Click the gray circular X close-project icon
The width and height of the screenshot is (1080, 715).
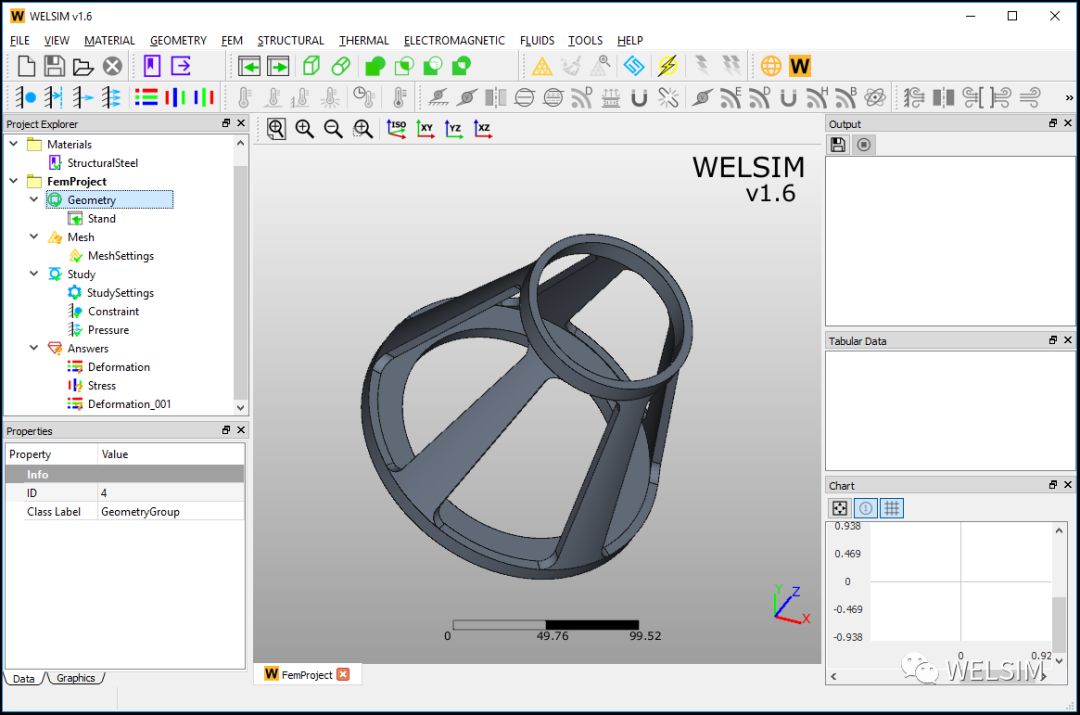coord(112,66)
